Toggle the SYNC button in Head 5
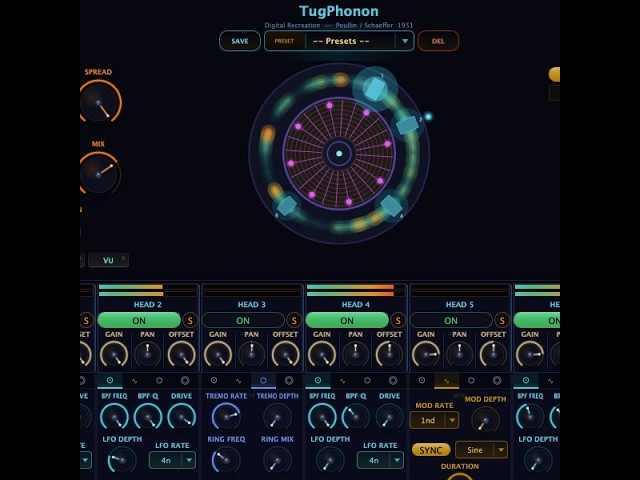Viewport: 640px width, 480px height. (431, 450)
